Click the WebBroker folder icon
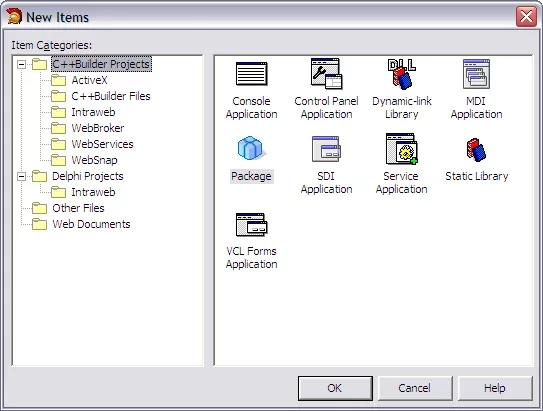The width and height of the screenshot is (543, 411). [x=58, y=128]
